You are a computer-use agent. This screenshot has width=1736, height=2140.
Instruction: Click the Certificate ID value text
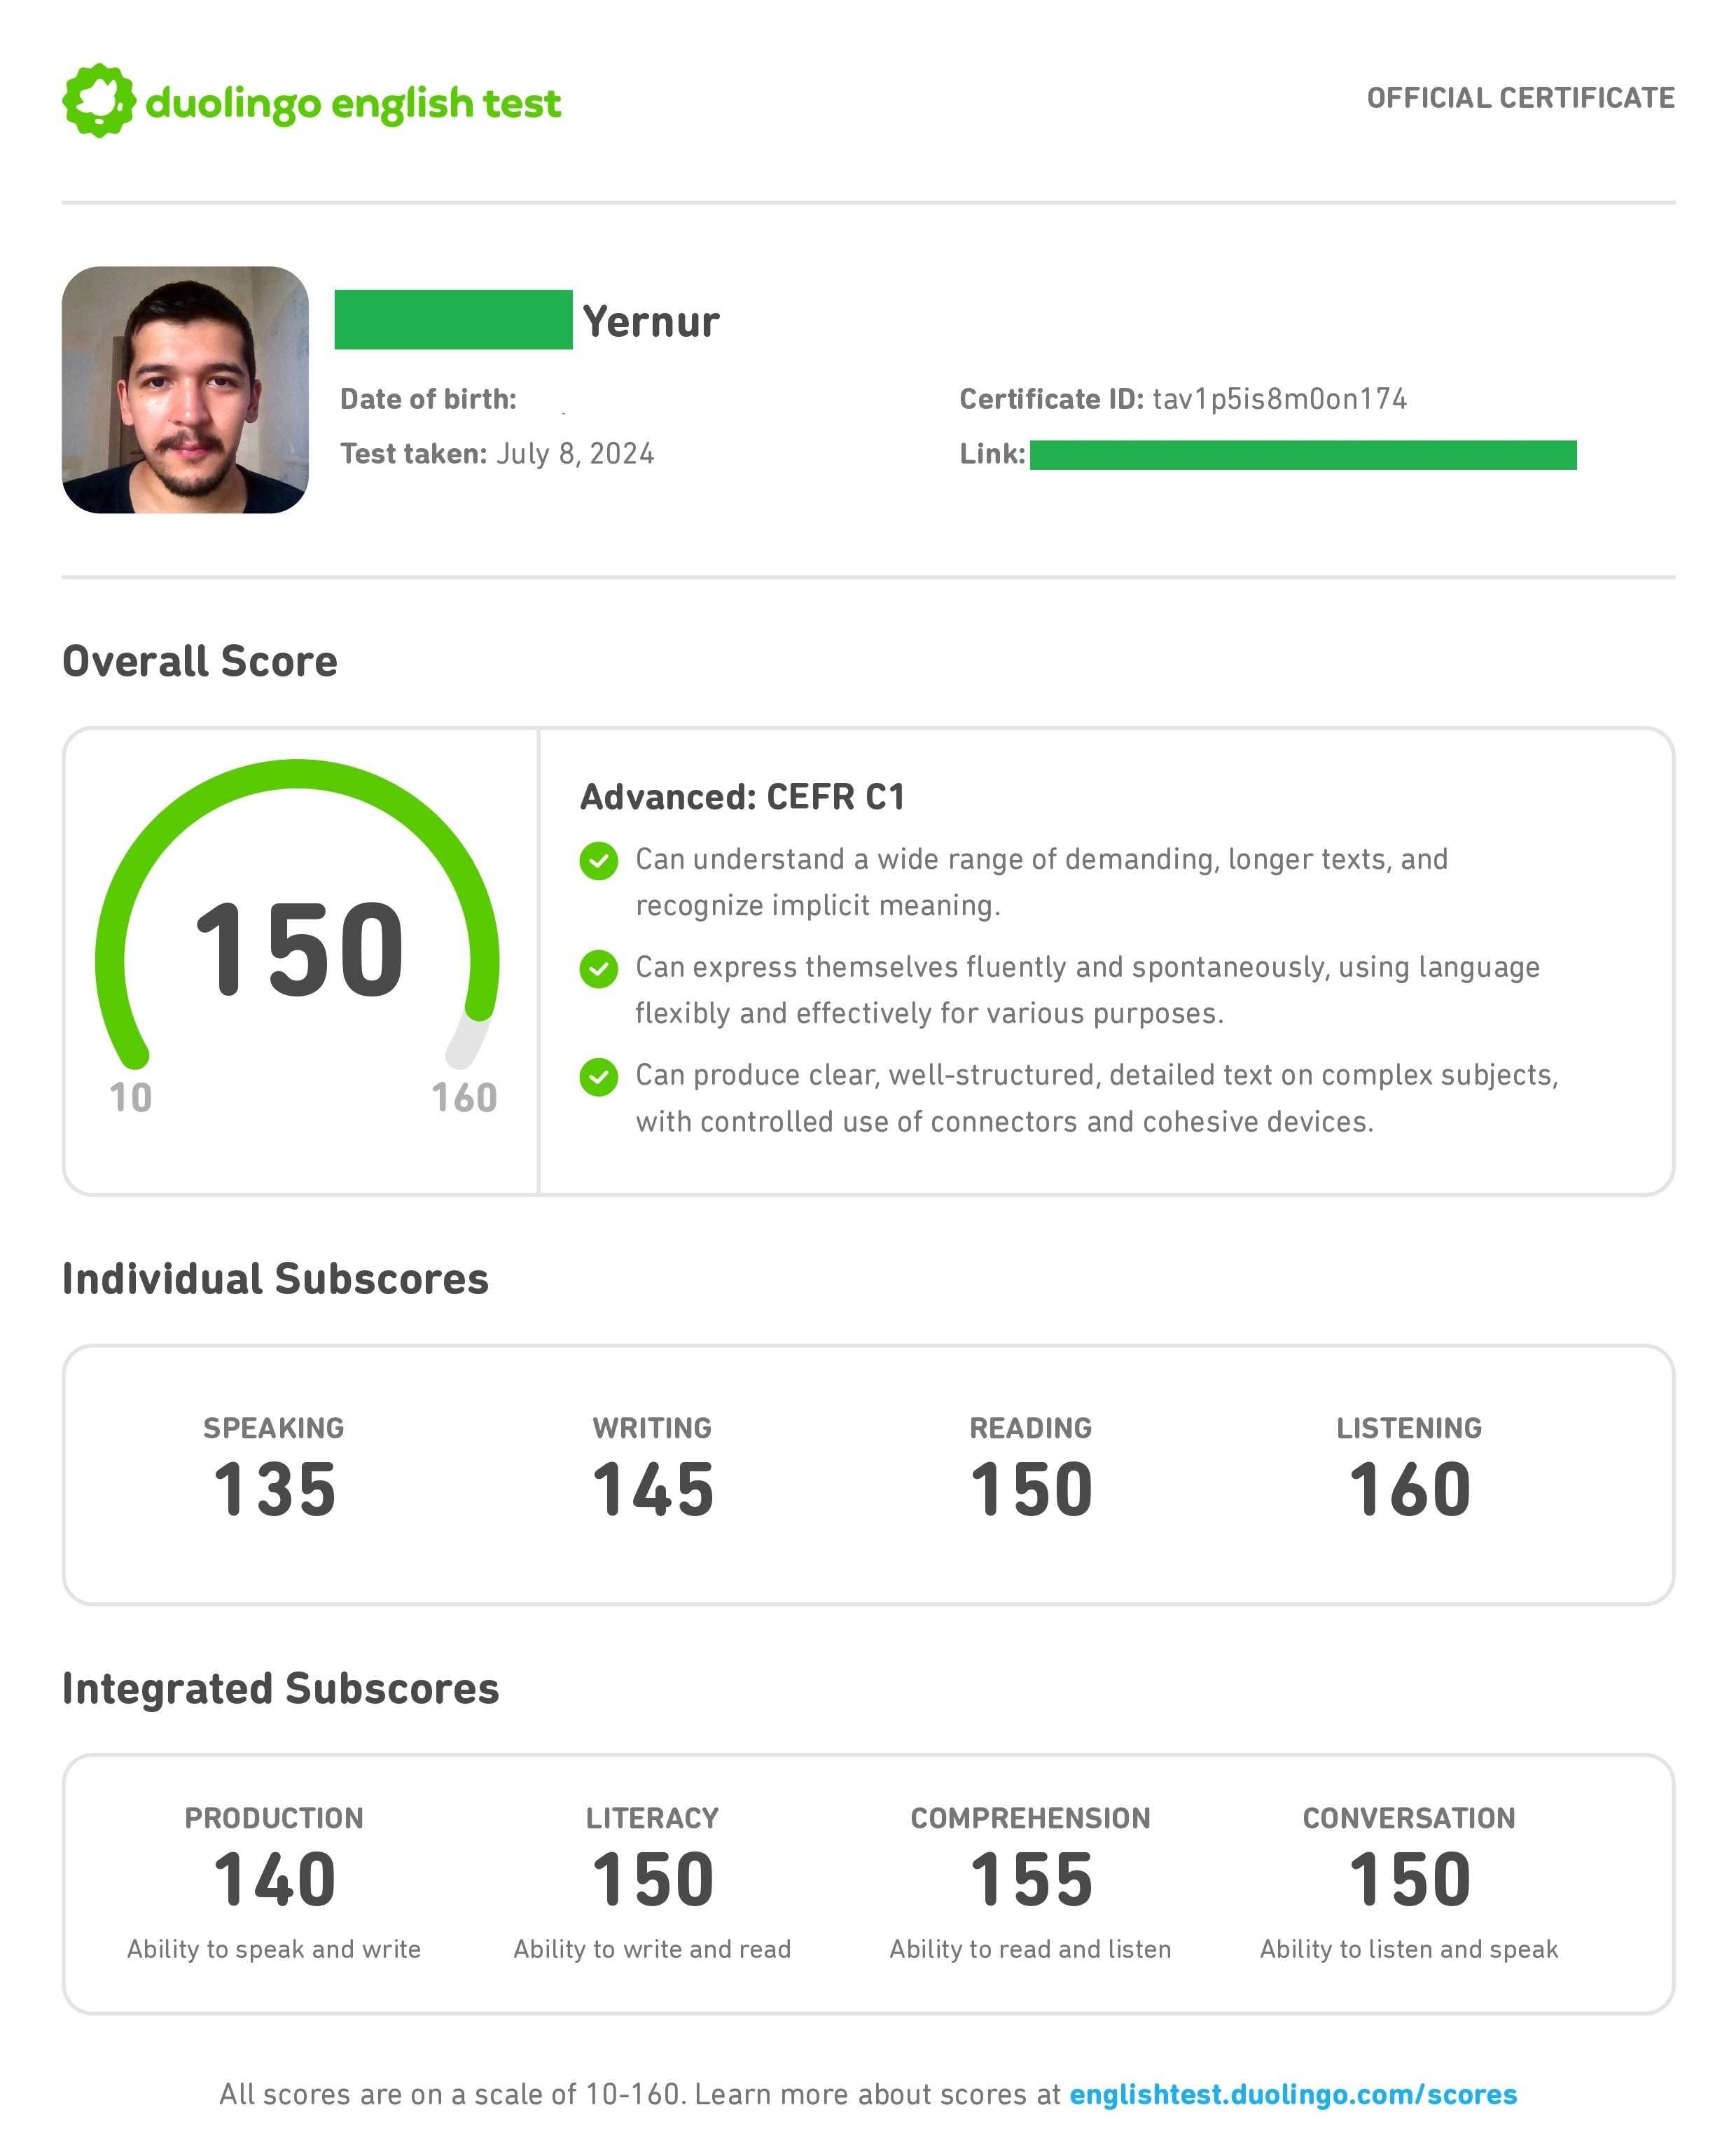[x=1279, y=399]
